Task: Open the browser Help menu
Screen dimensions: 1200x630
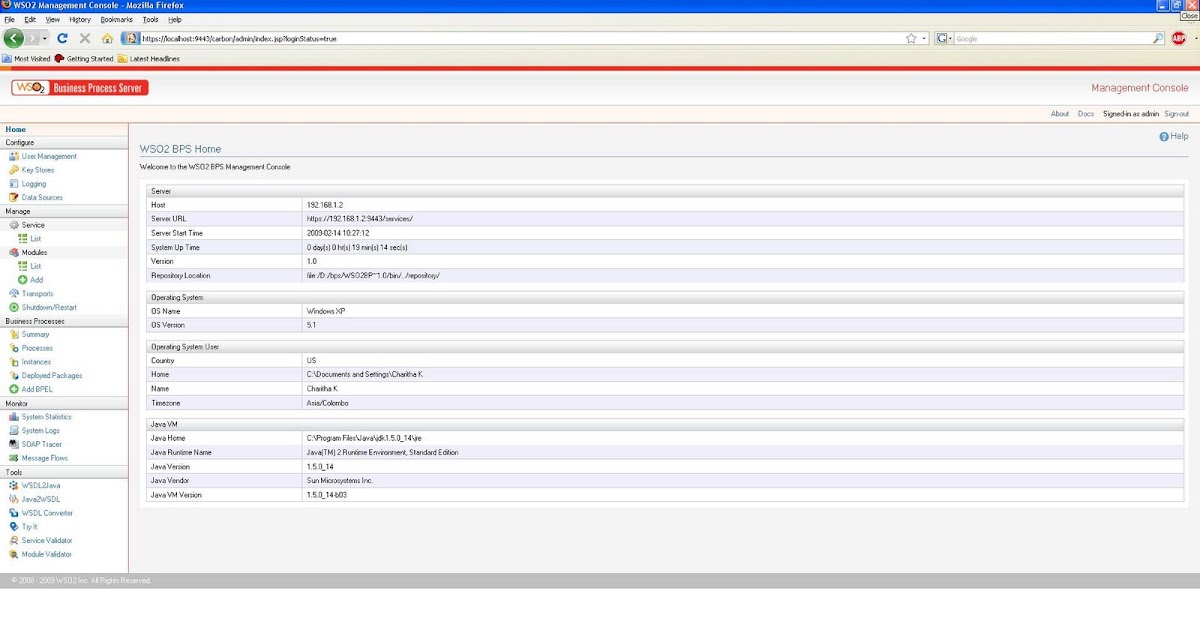Action: click(x=175, y=19)
